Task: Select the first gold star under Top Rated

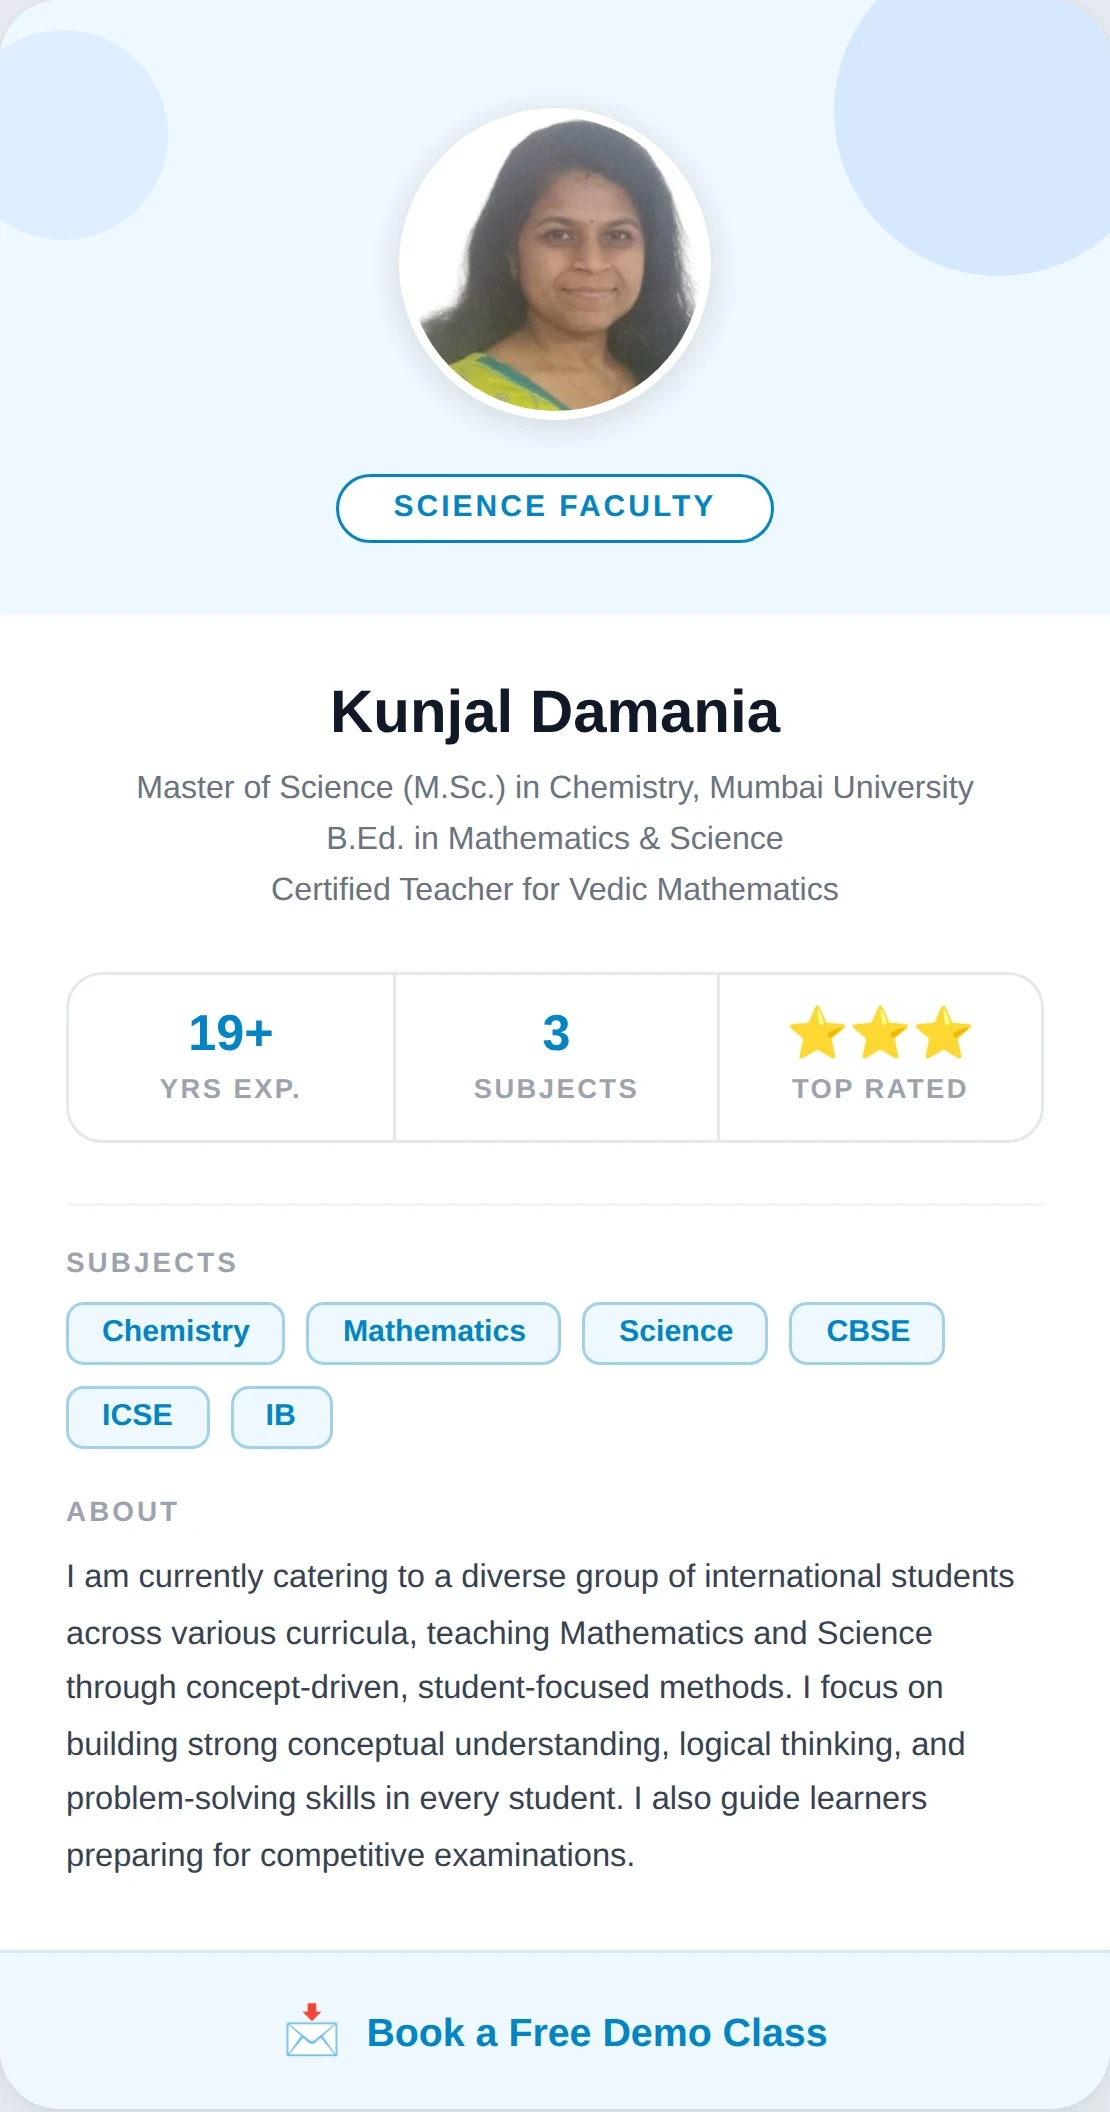Action: 817,1033
